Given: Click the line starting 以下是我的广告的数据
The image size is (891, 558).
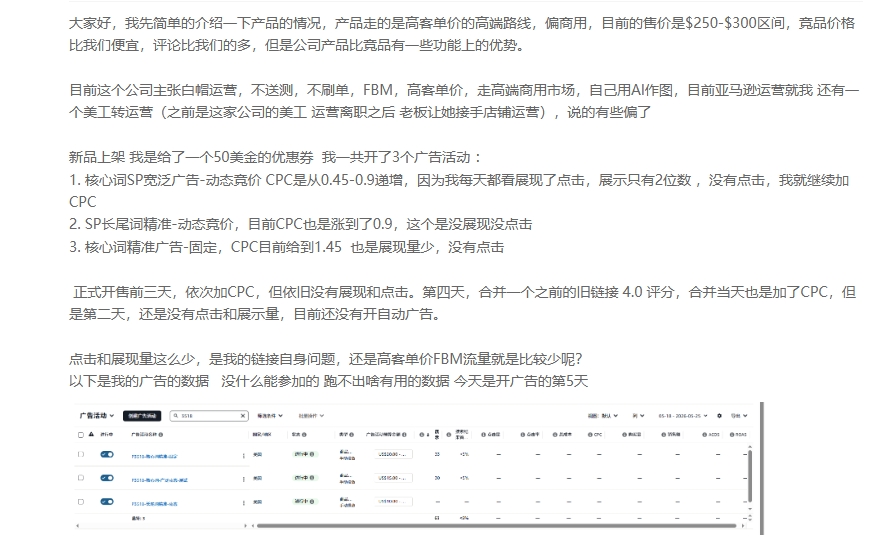Looking at the screenshot, I should (x=328, y=381).
